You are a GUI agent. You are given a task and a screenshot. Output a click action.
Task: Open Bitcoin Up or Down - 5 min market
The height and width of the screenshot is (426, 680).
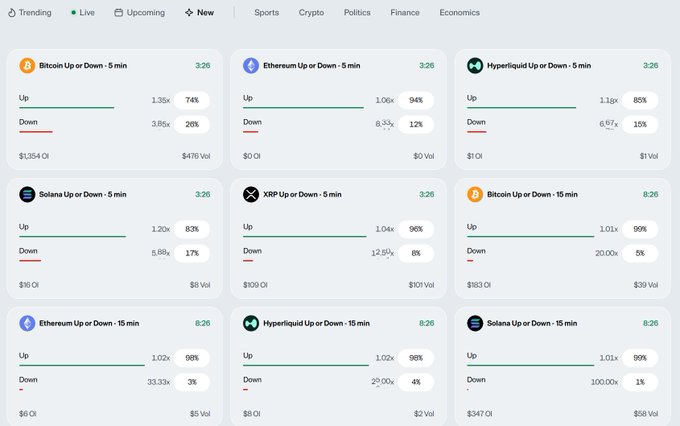83,66
